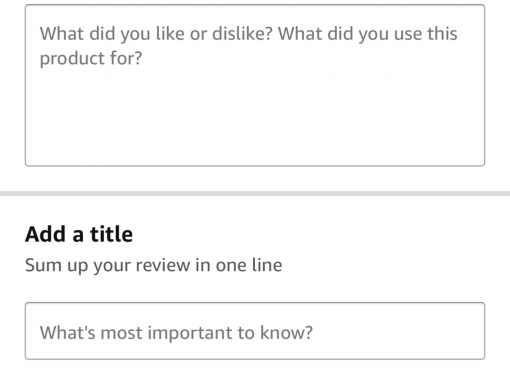Place cursor in the written review field
The image size is (510, 382).
click(255, 85)
